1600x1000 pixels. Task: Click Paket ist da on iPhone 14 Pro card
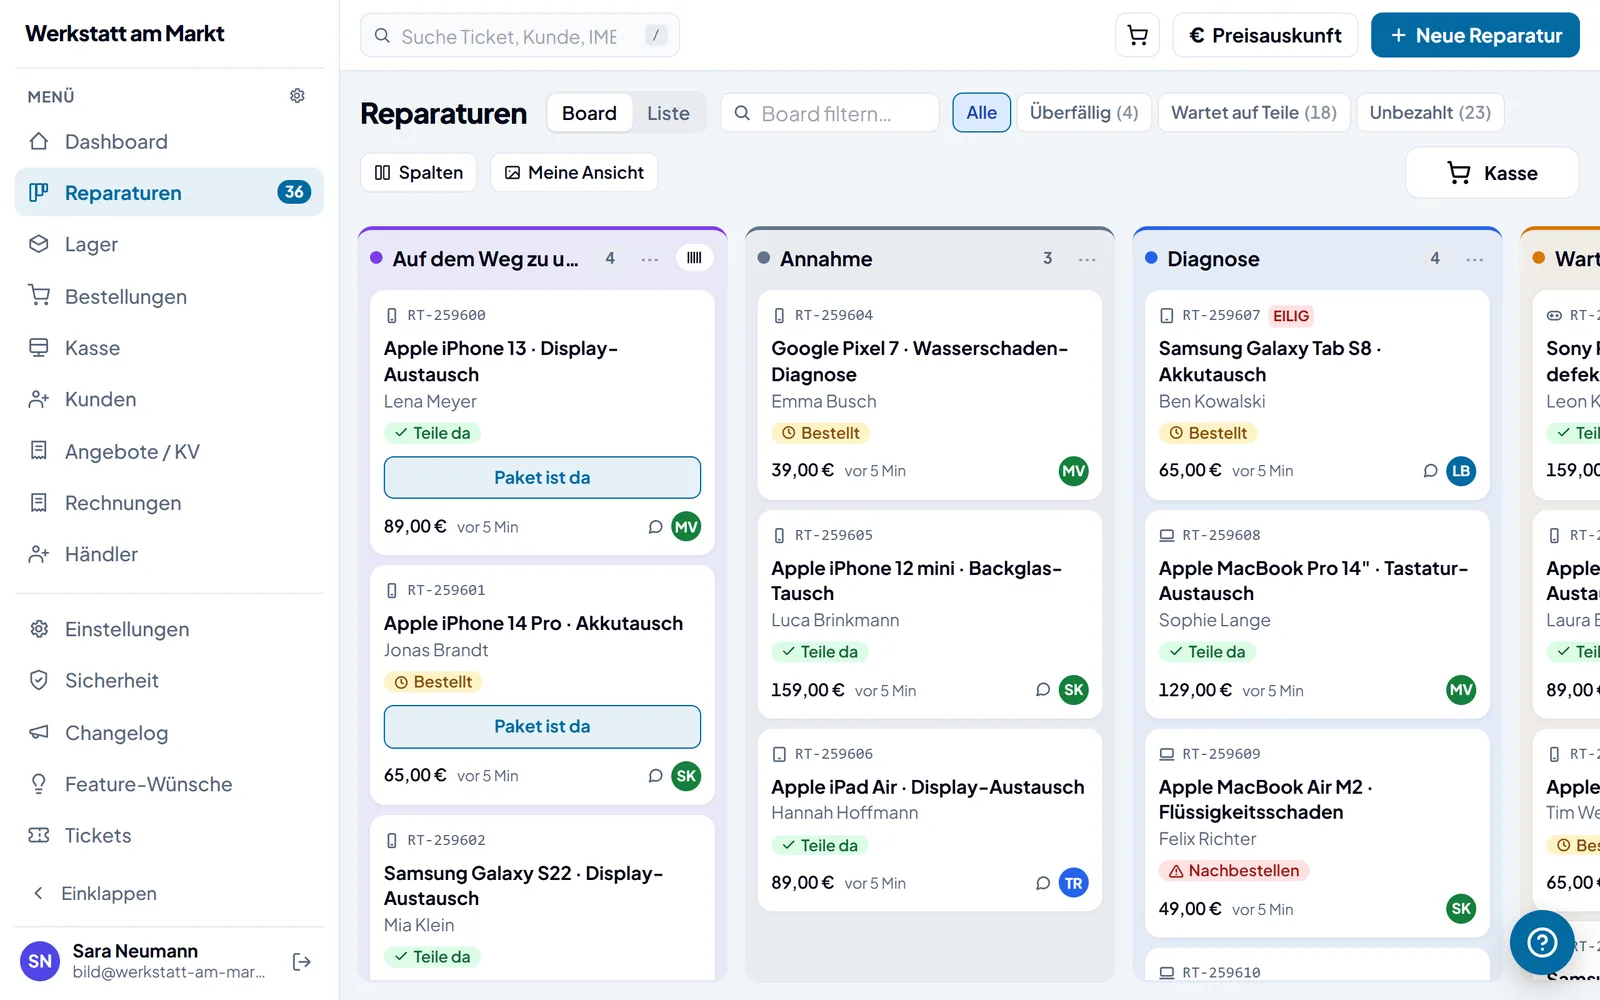pyautogui.click(x=542, y=727)
